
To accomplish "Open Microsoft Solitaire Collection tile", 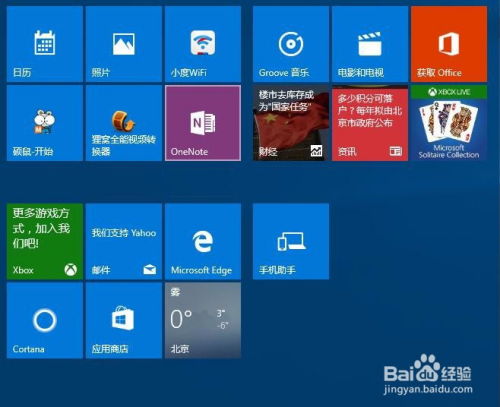I will 449,123.
